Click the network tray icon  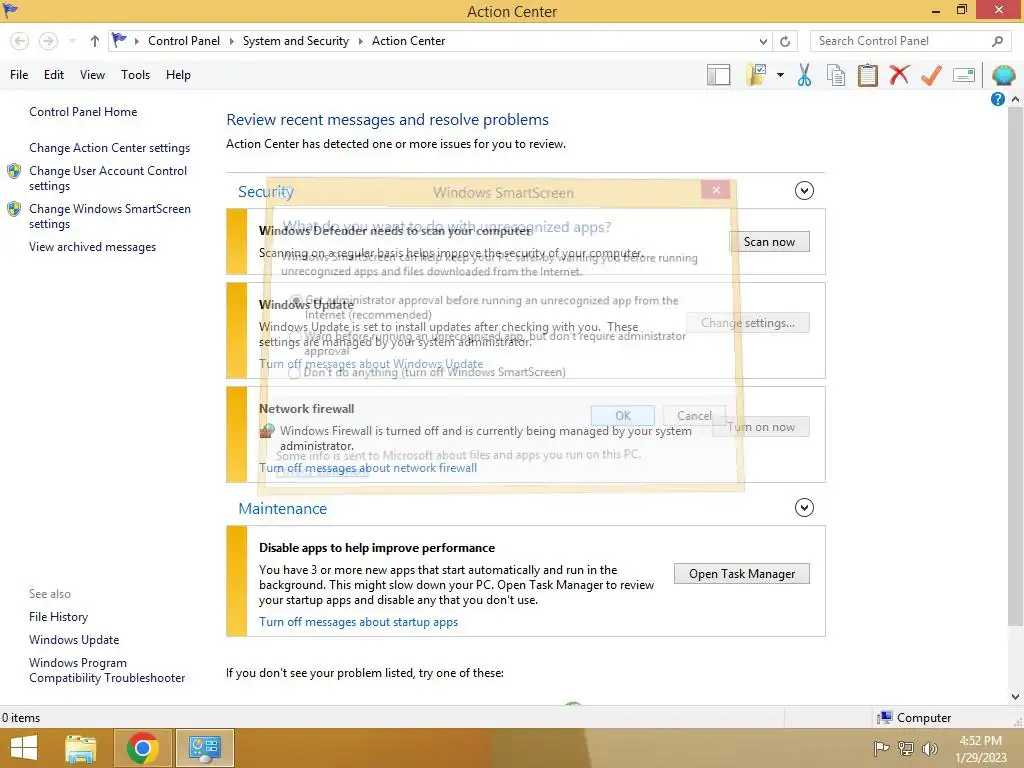pos(905,748)
